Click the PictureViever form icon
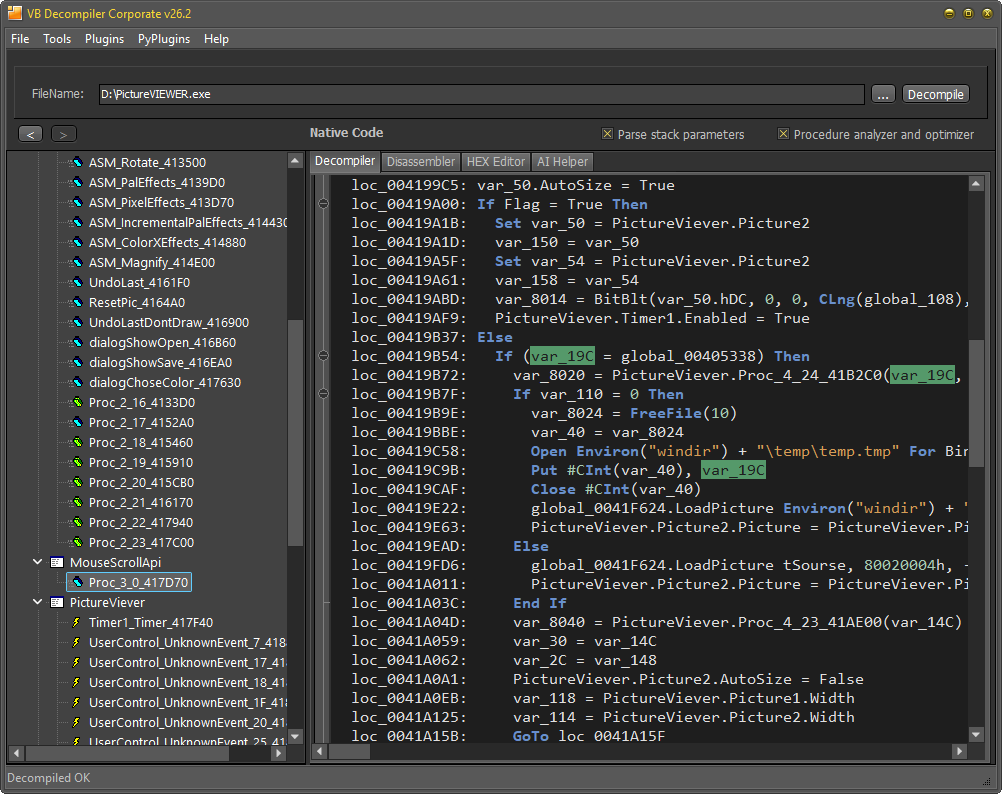1002x794 pixels. (57, 602)
